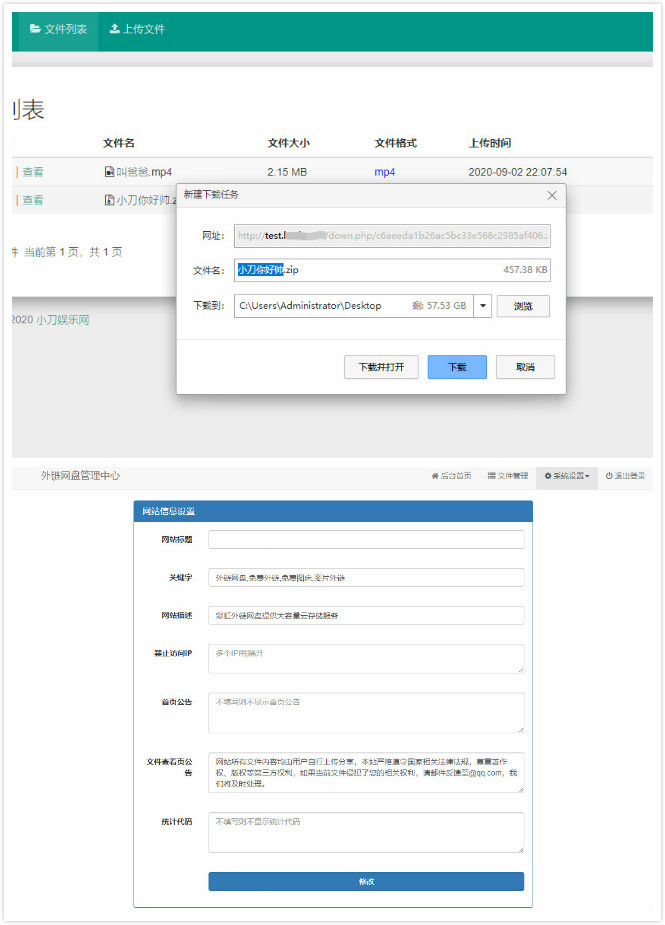Click the 下载并打开 button
Viewport: 665px width, 925px height.
pyautogui.click(x=381, y=367)
